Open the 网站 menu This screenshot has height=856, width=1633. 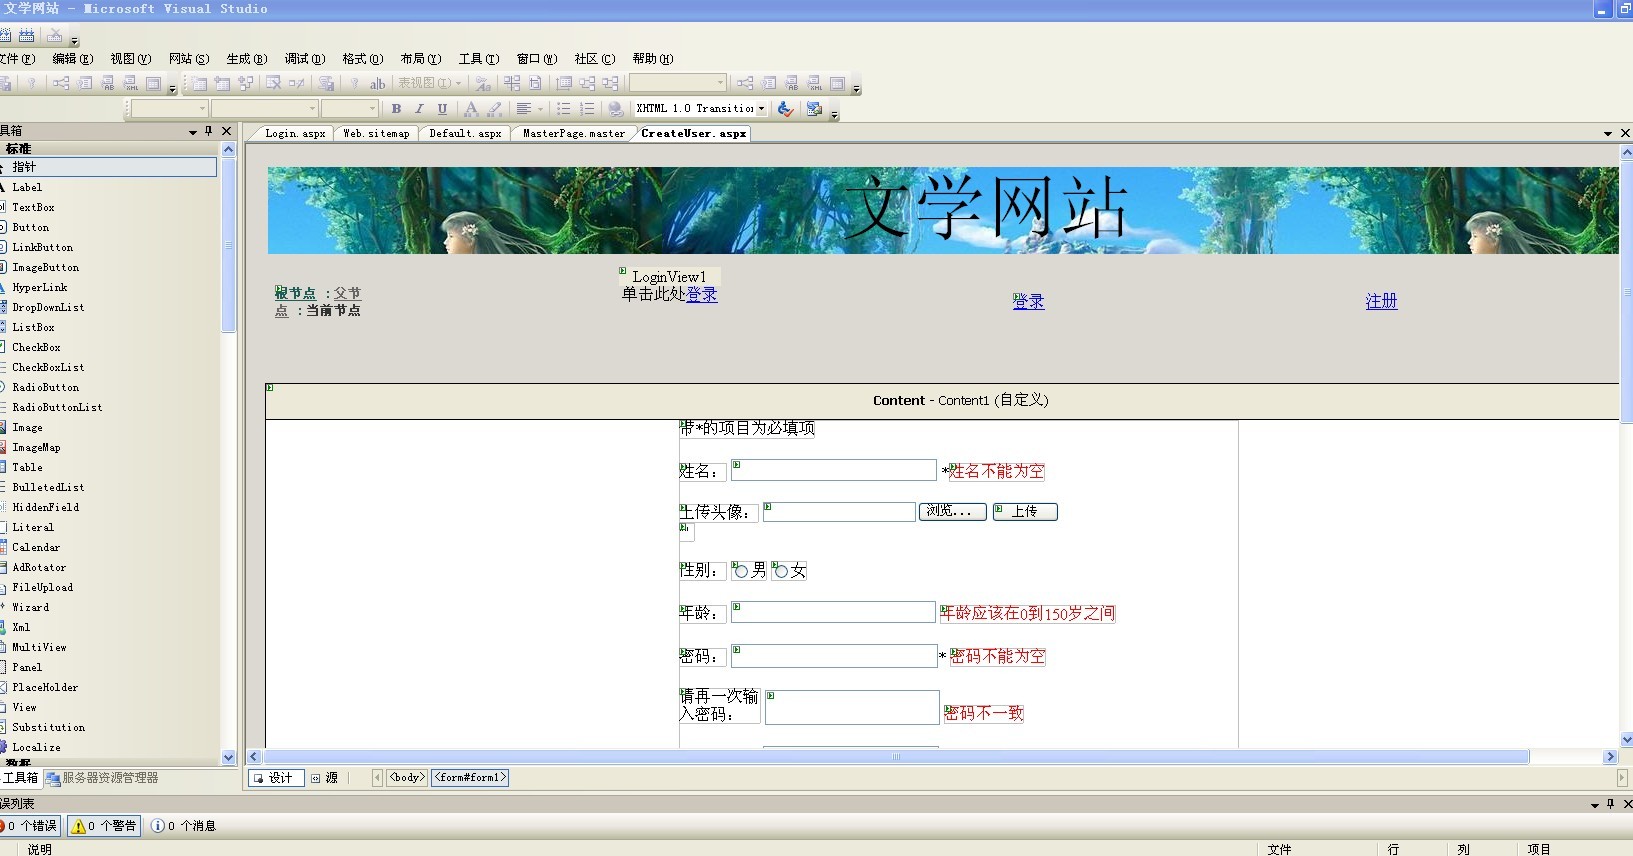(188, 59)
